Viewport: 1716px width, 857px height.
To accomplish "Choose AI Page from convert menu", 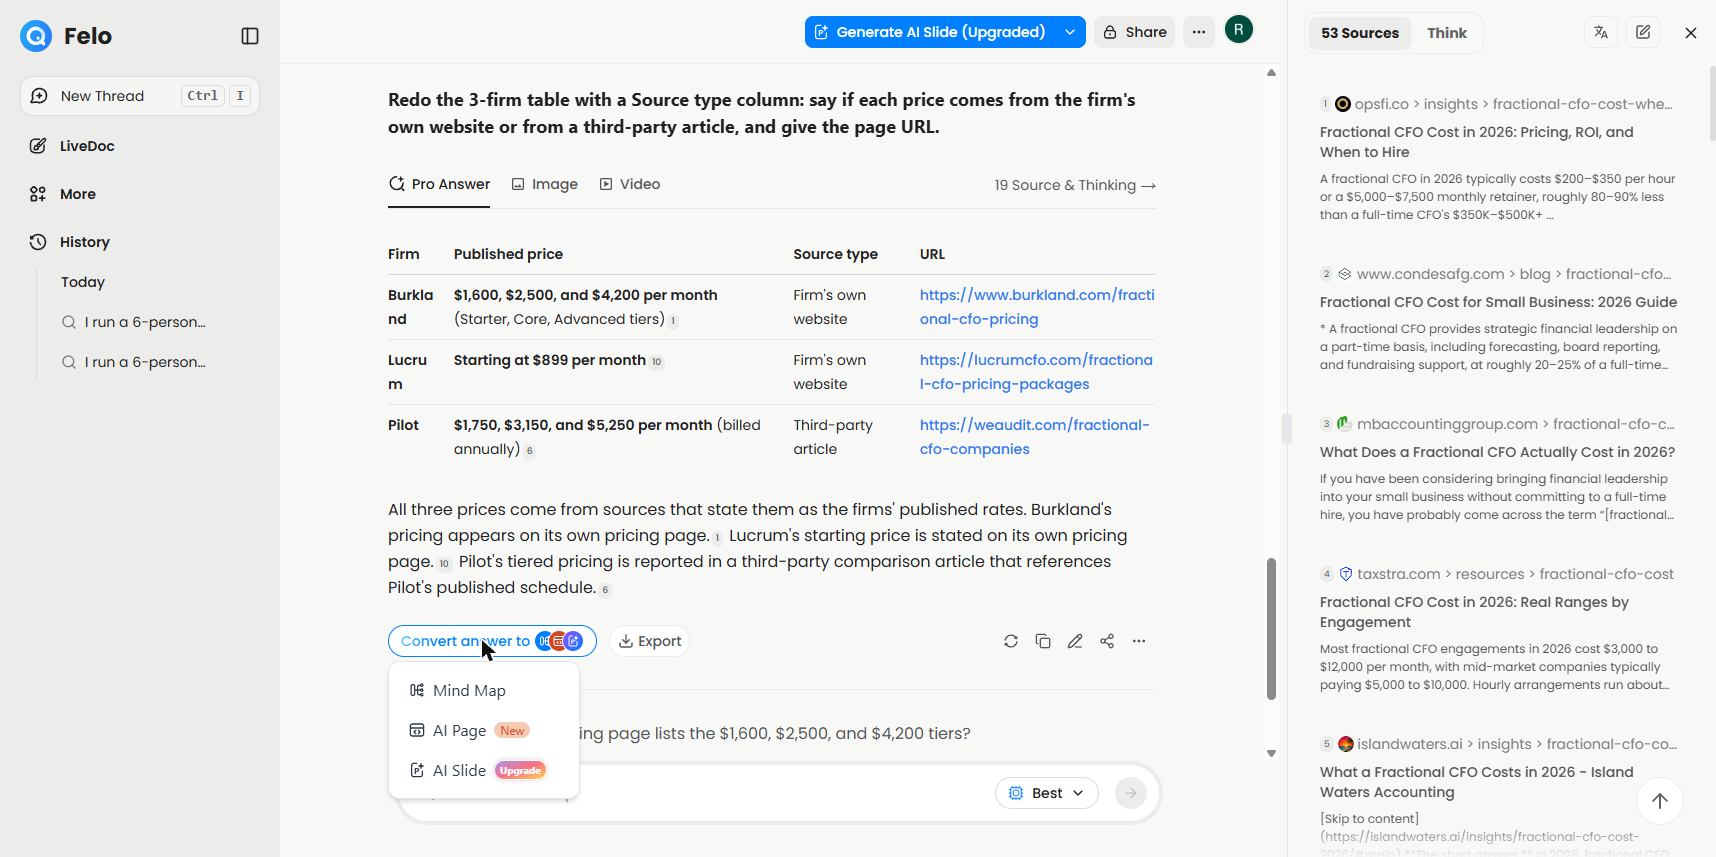I will (x=484, y=730).
